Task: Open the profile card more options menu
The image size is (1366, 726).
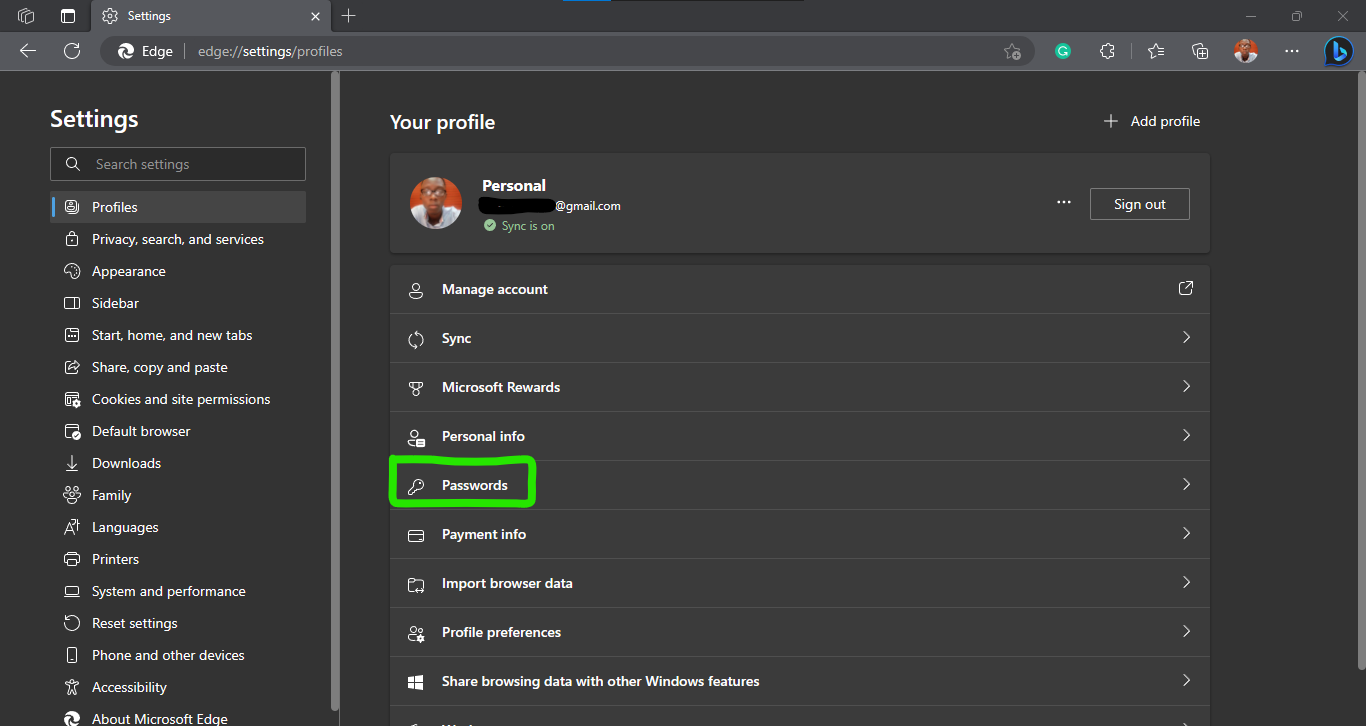Action: coord(1063,201)
